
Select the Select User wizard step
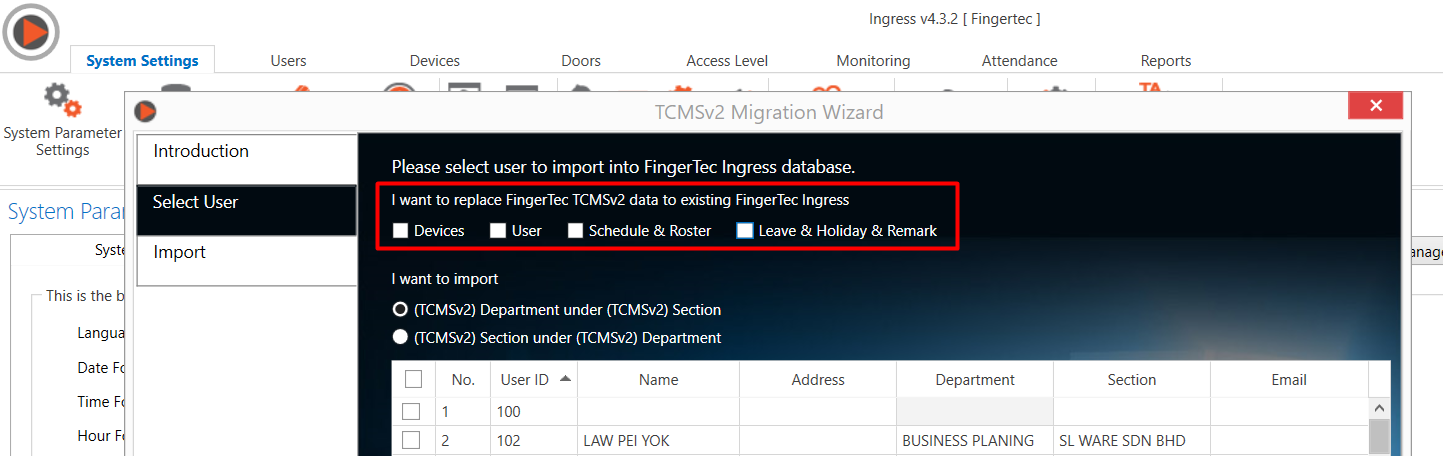pyautogui.click(x=247, y=210)
